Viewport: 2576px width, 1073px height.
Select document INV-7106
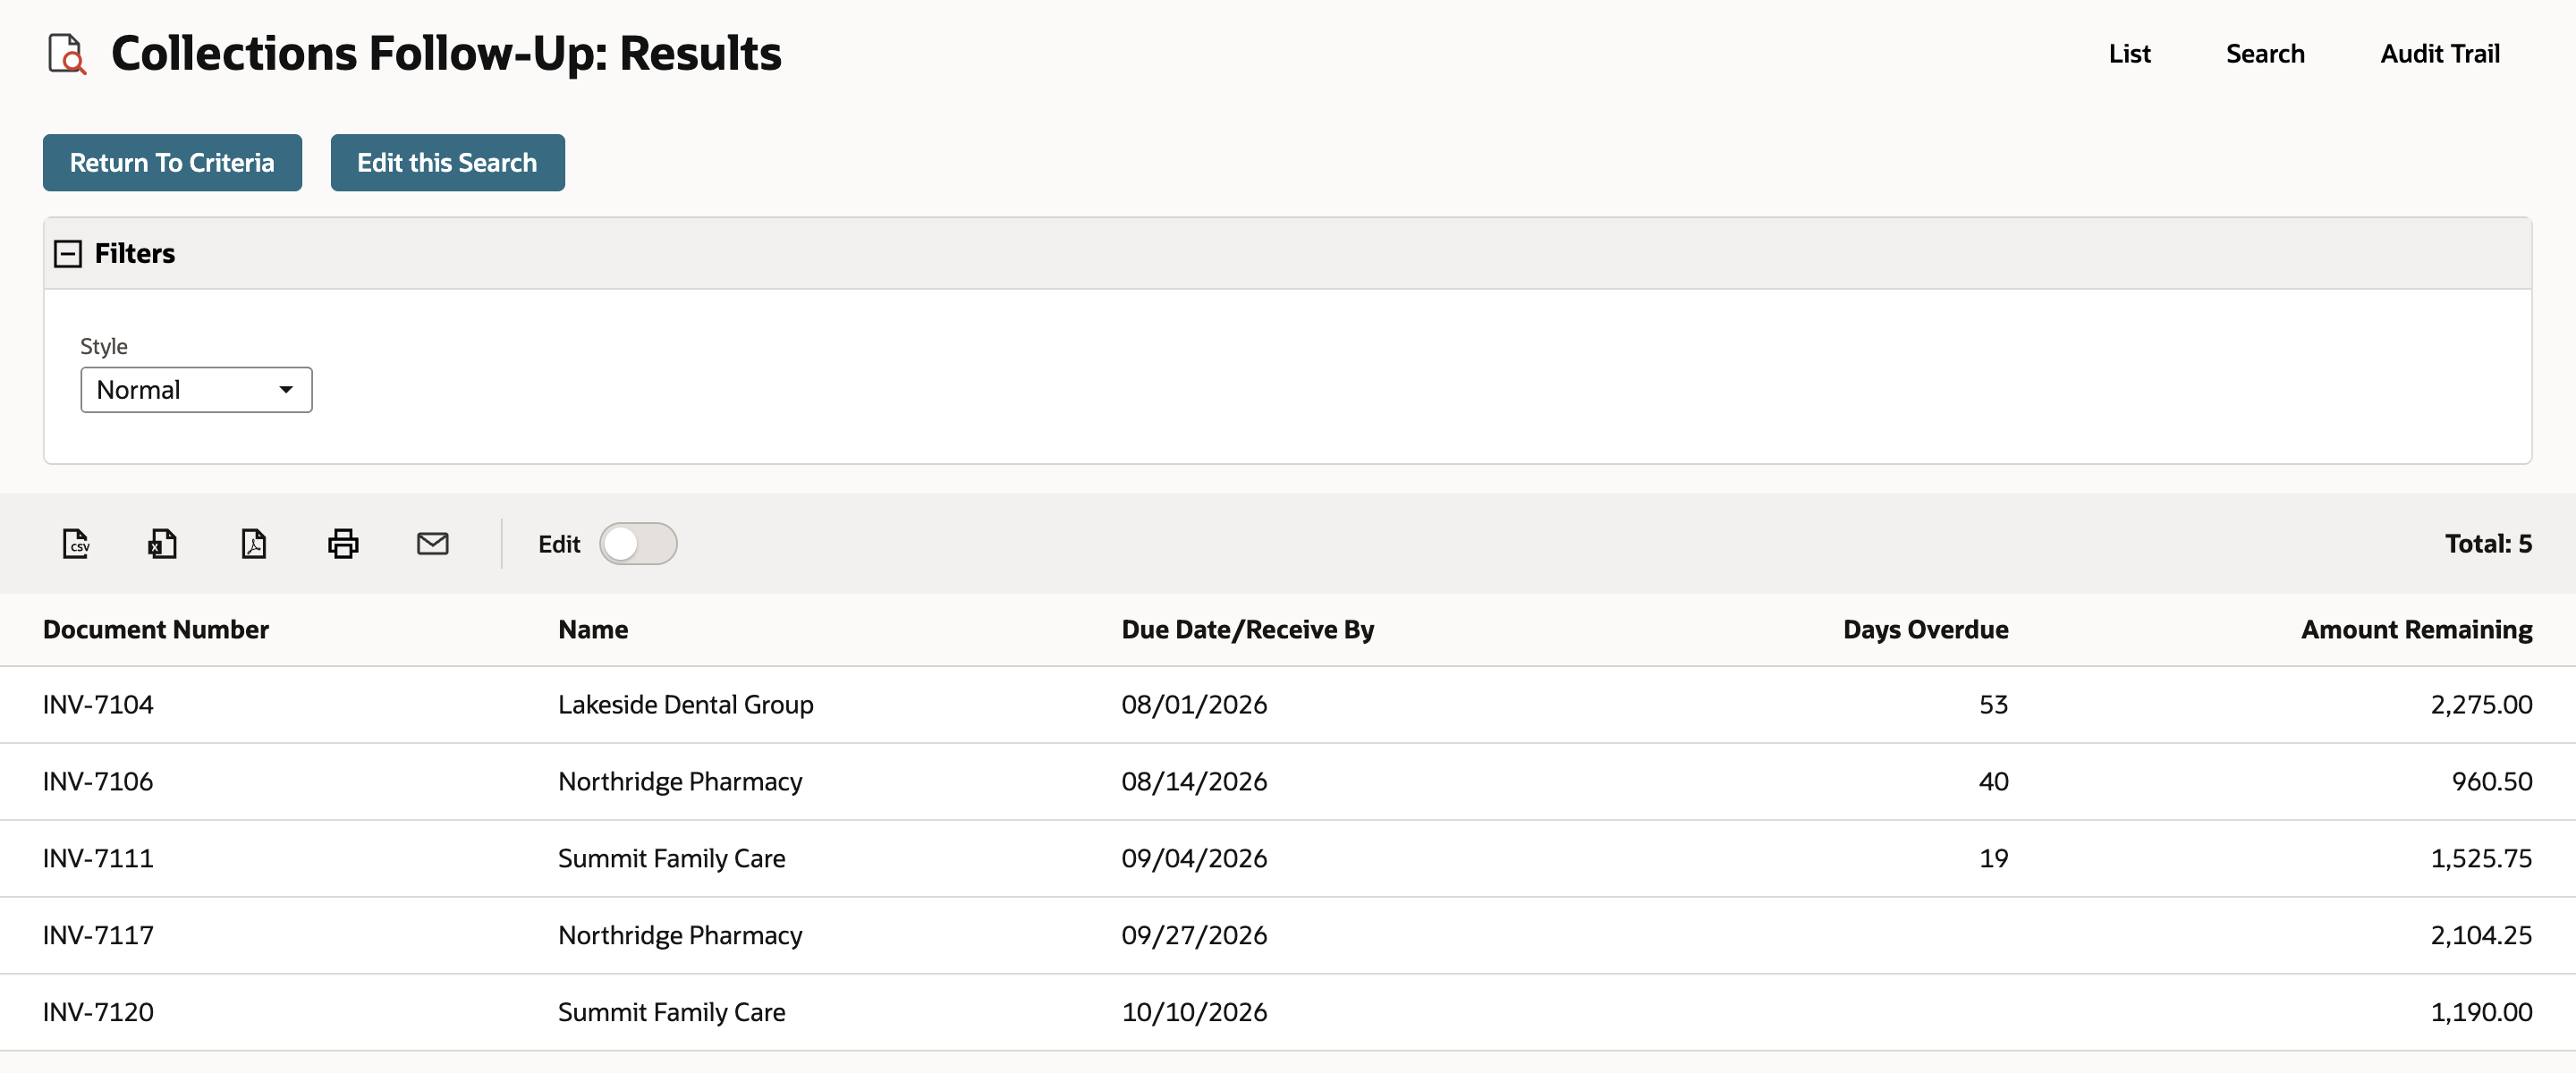[x=98, y=781]
